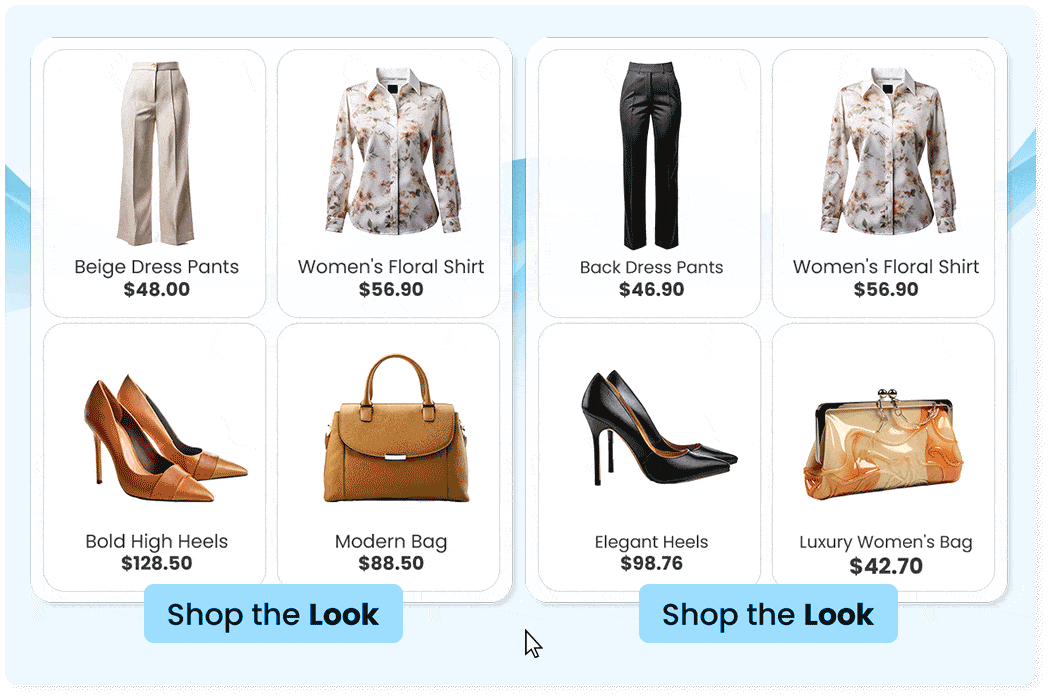
Task: Click the $42.70 price label
Action: pyautogui.click(x=886, y=566)
